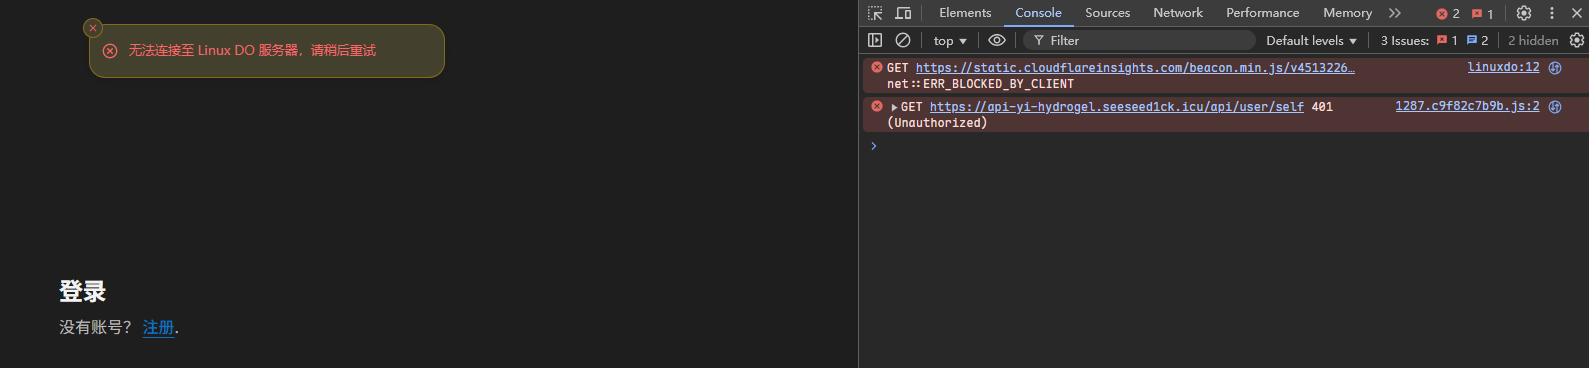Click the red error icon of the 401 entry
The height and width of the screenshot is (368, 1589).
pyautogui.click(x=877, y=106)
